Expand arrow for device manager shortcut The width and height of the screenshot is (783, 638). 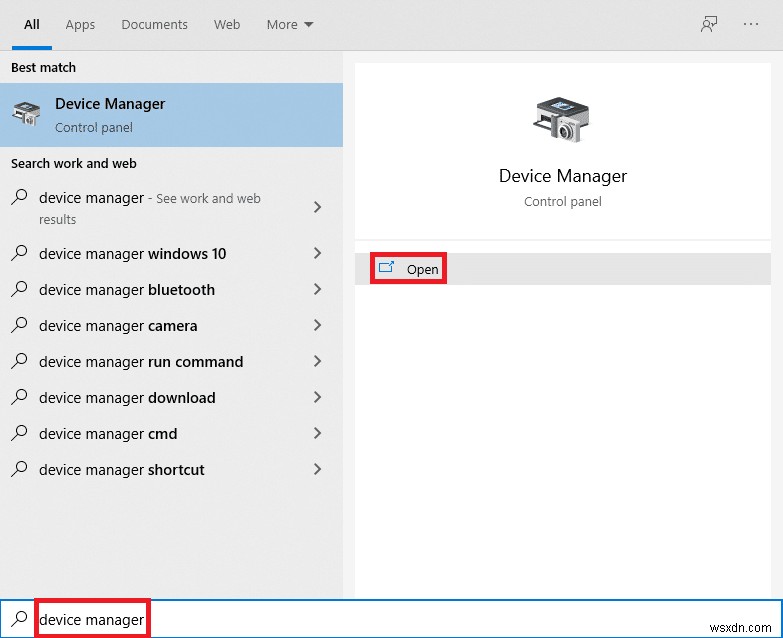[x=318, y=470]
